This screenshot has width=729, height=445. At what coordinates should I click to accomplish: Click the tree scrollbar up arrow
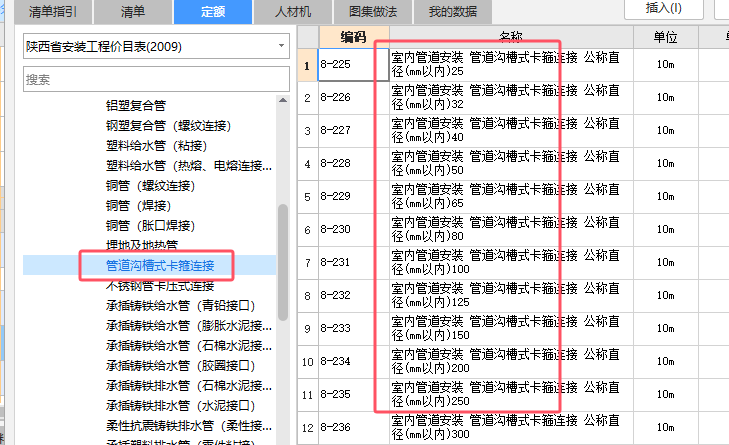283,100
